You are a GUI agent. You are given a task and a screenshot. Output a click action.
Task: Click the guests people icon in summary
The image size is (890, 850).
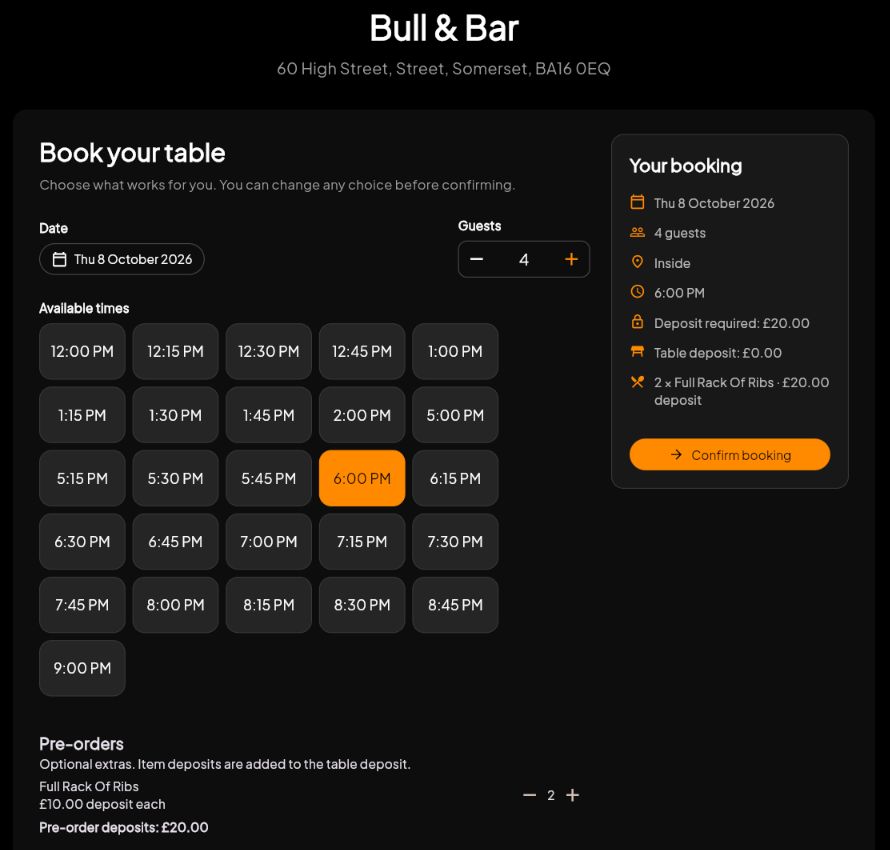(637, 232)
